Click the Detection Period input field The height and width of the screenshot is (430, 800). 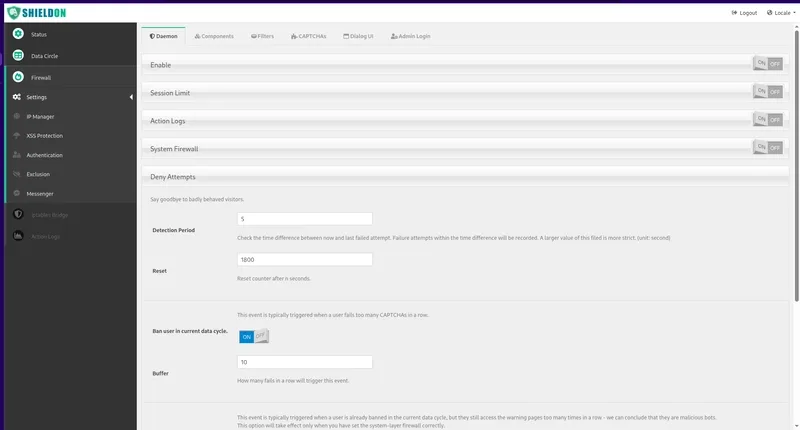coord(305,219)
